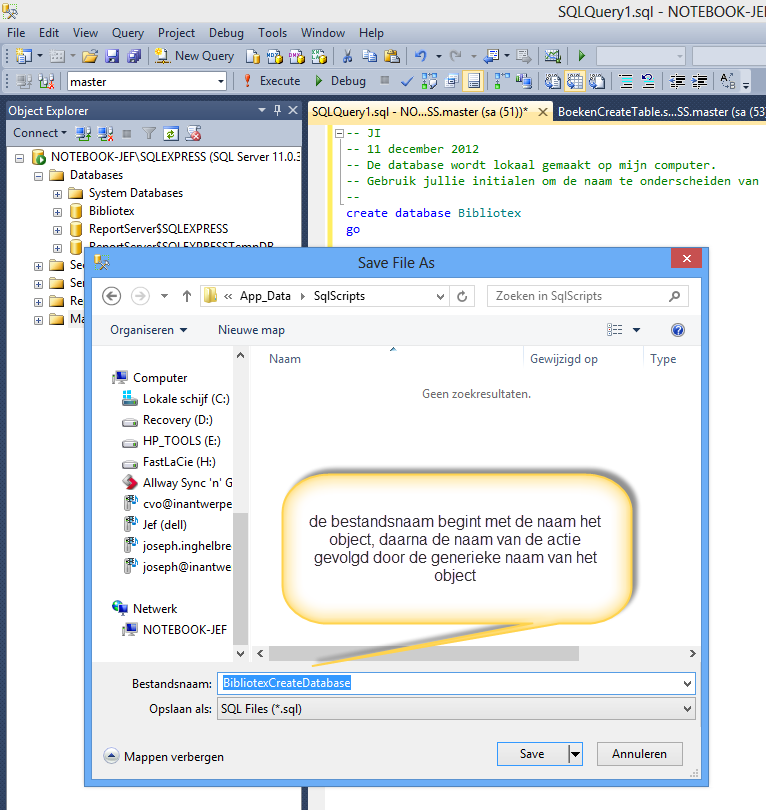Viewport: 766px width, 810px height.
Task: Select the SQLQuery1.sql editor tab
Action: pyautogui.click(x=420, y=112)
